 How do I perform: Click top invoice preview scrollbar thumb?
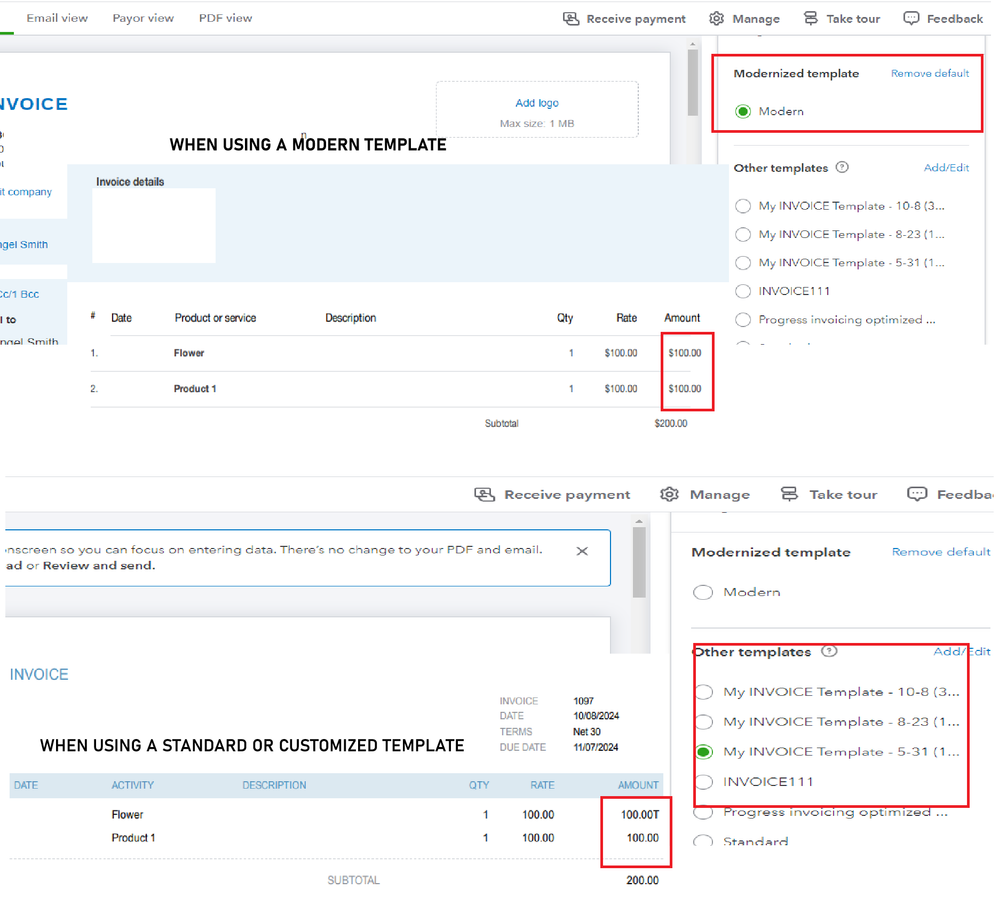pyautogui.click(x=693, y=82)
